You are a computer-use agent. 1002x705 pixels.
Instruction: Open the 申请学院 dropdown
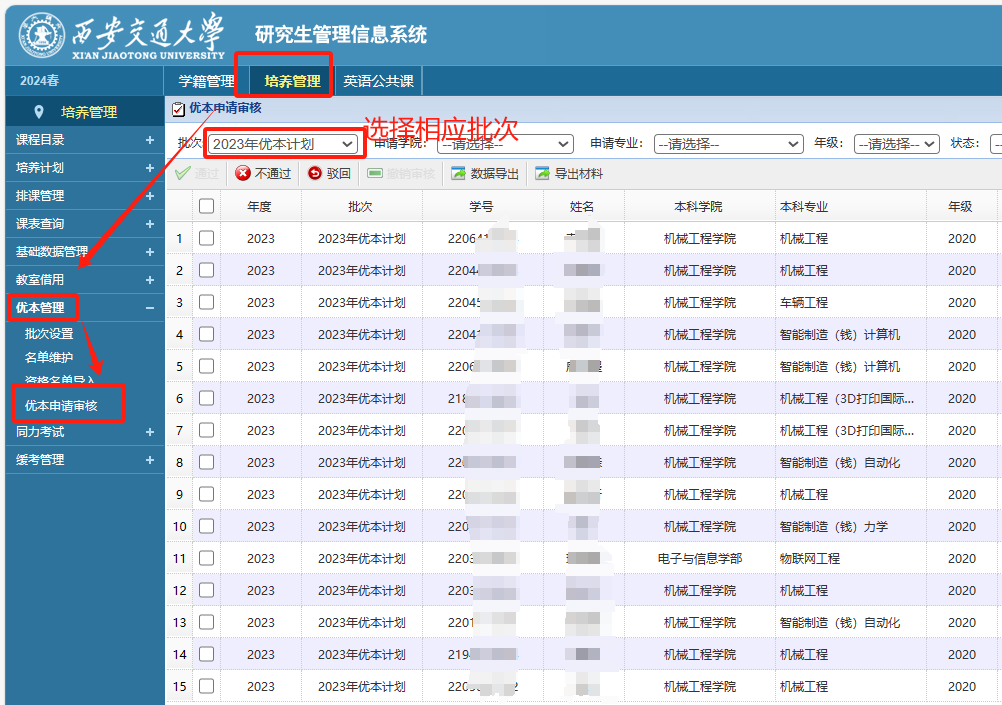[505, 144]
